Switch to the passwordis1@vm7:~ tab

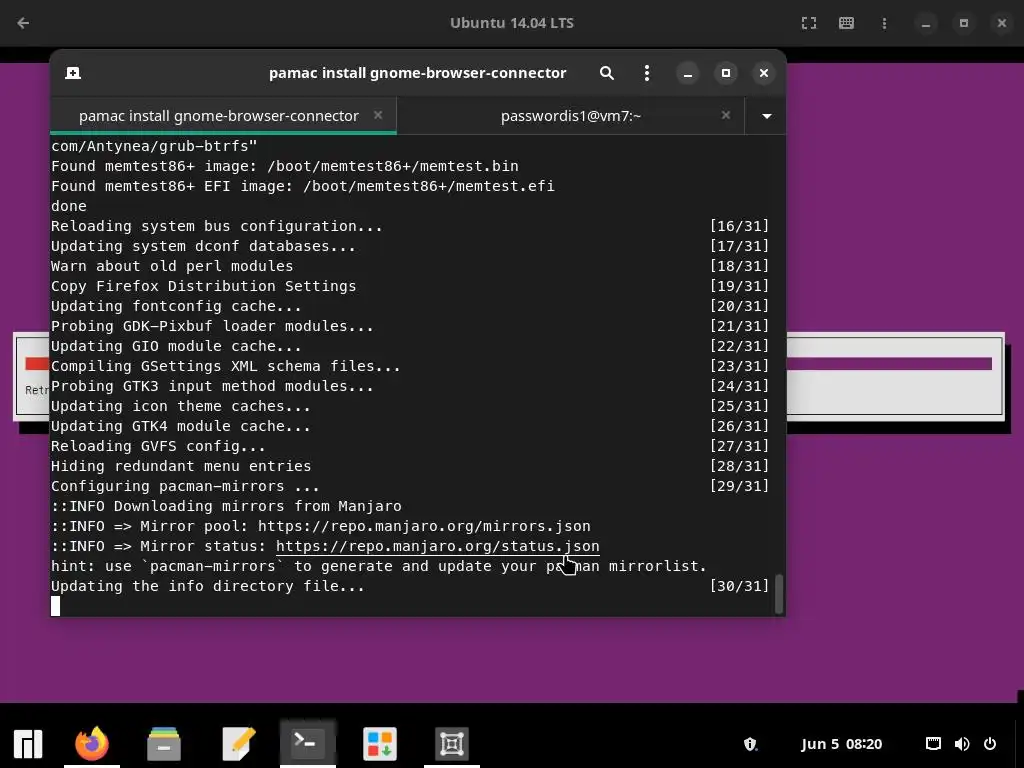[x=570, y=116]
